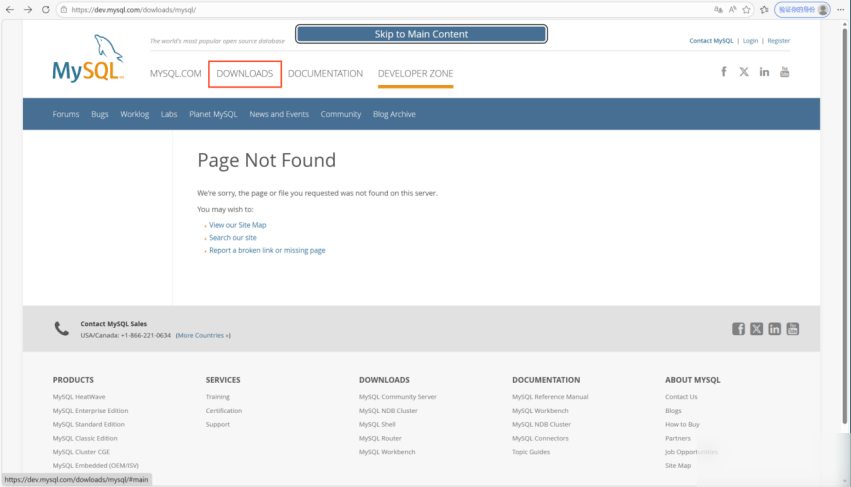Image resolution: width=851 pixels, height=487 pixels.
Task: Click the Register link
Action: click(779, 41)
